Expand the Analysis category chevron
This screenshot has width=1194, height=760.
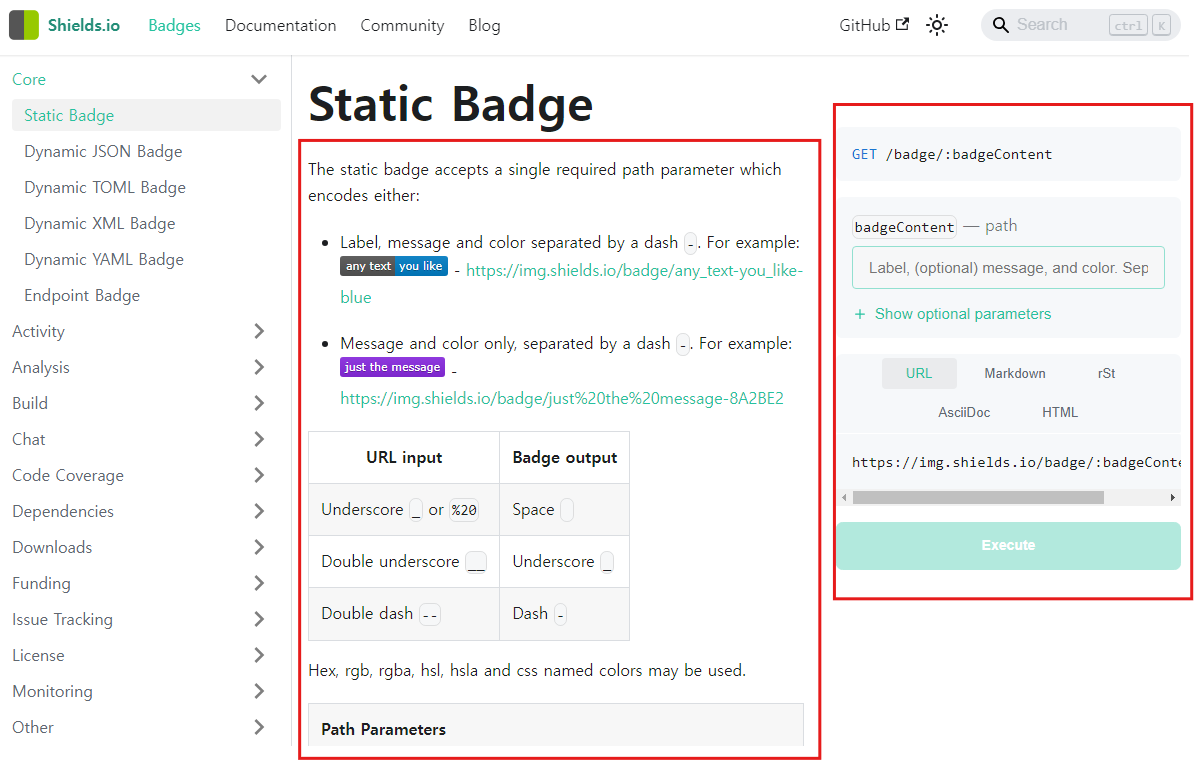pyautogui.click(x=259, y=367)
